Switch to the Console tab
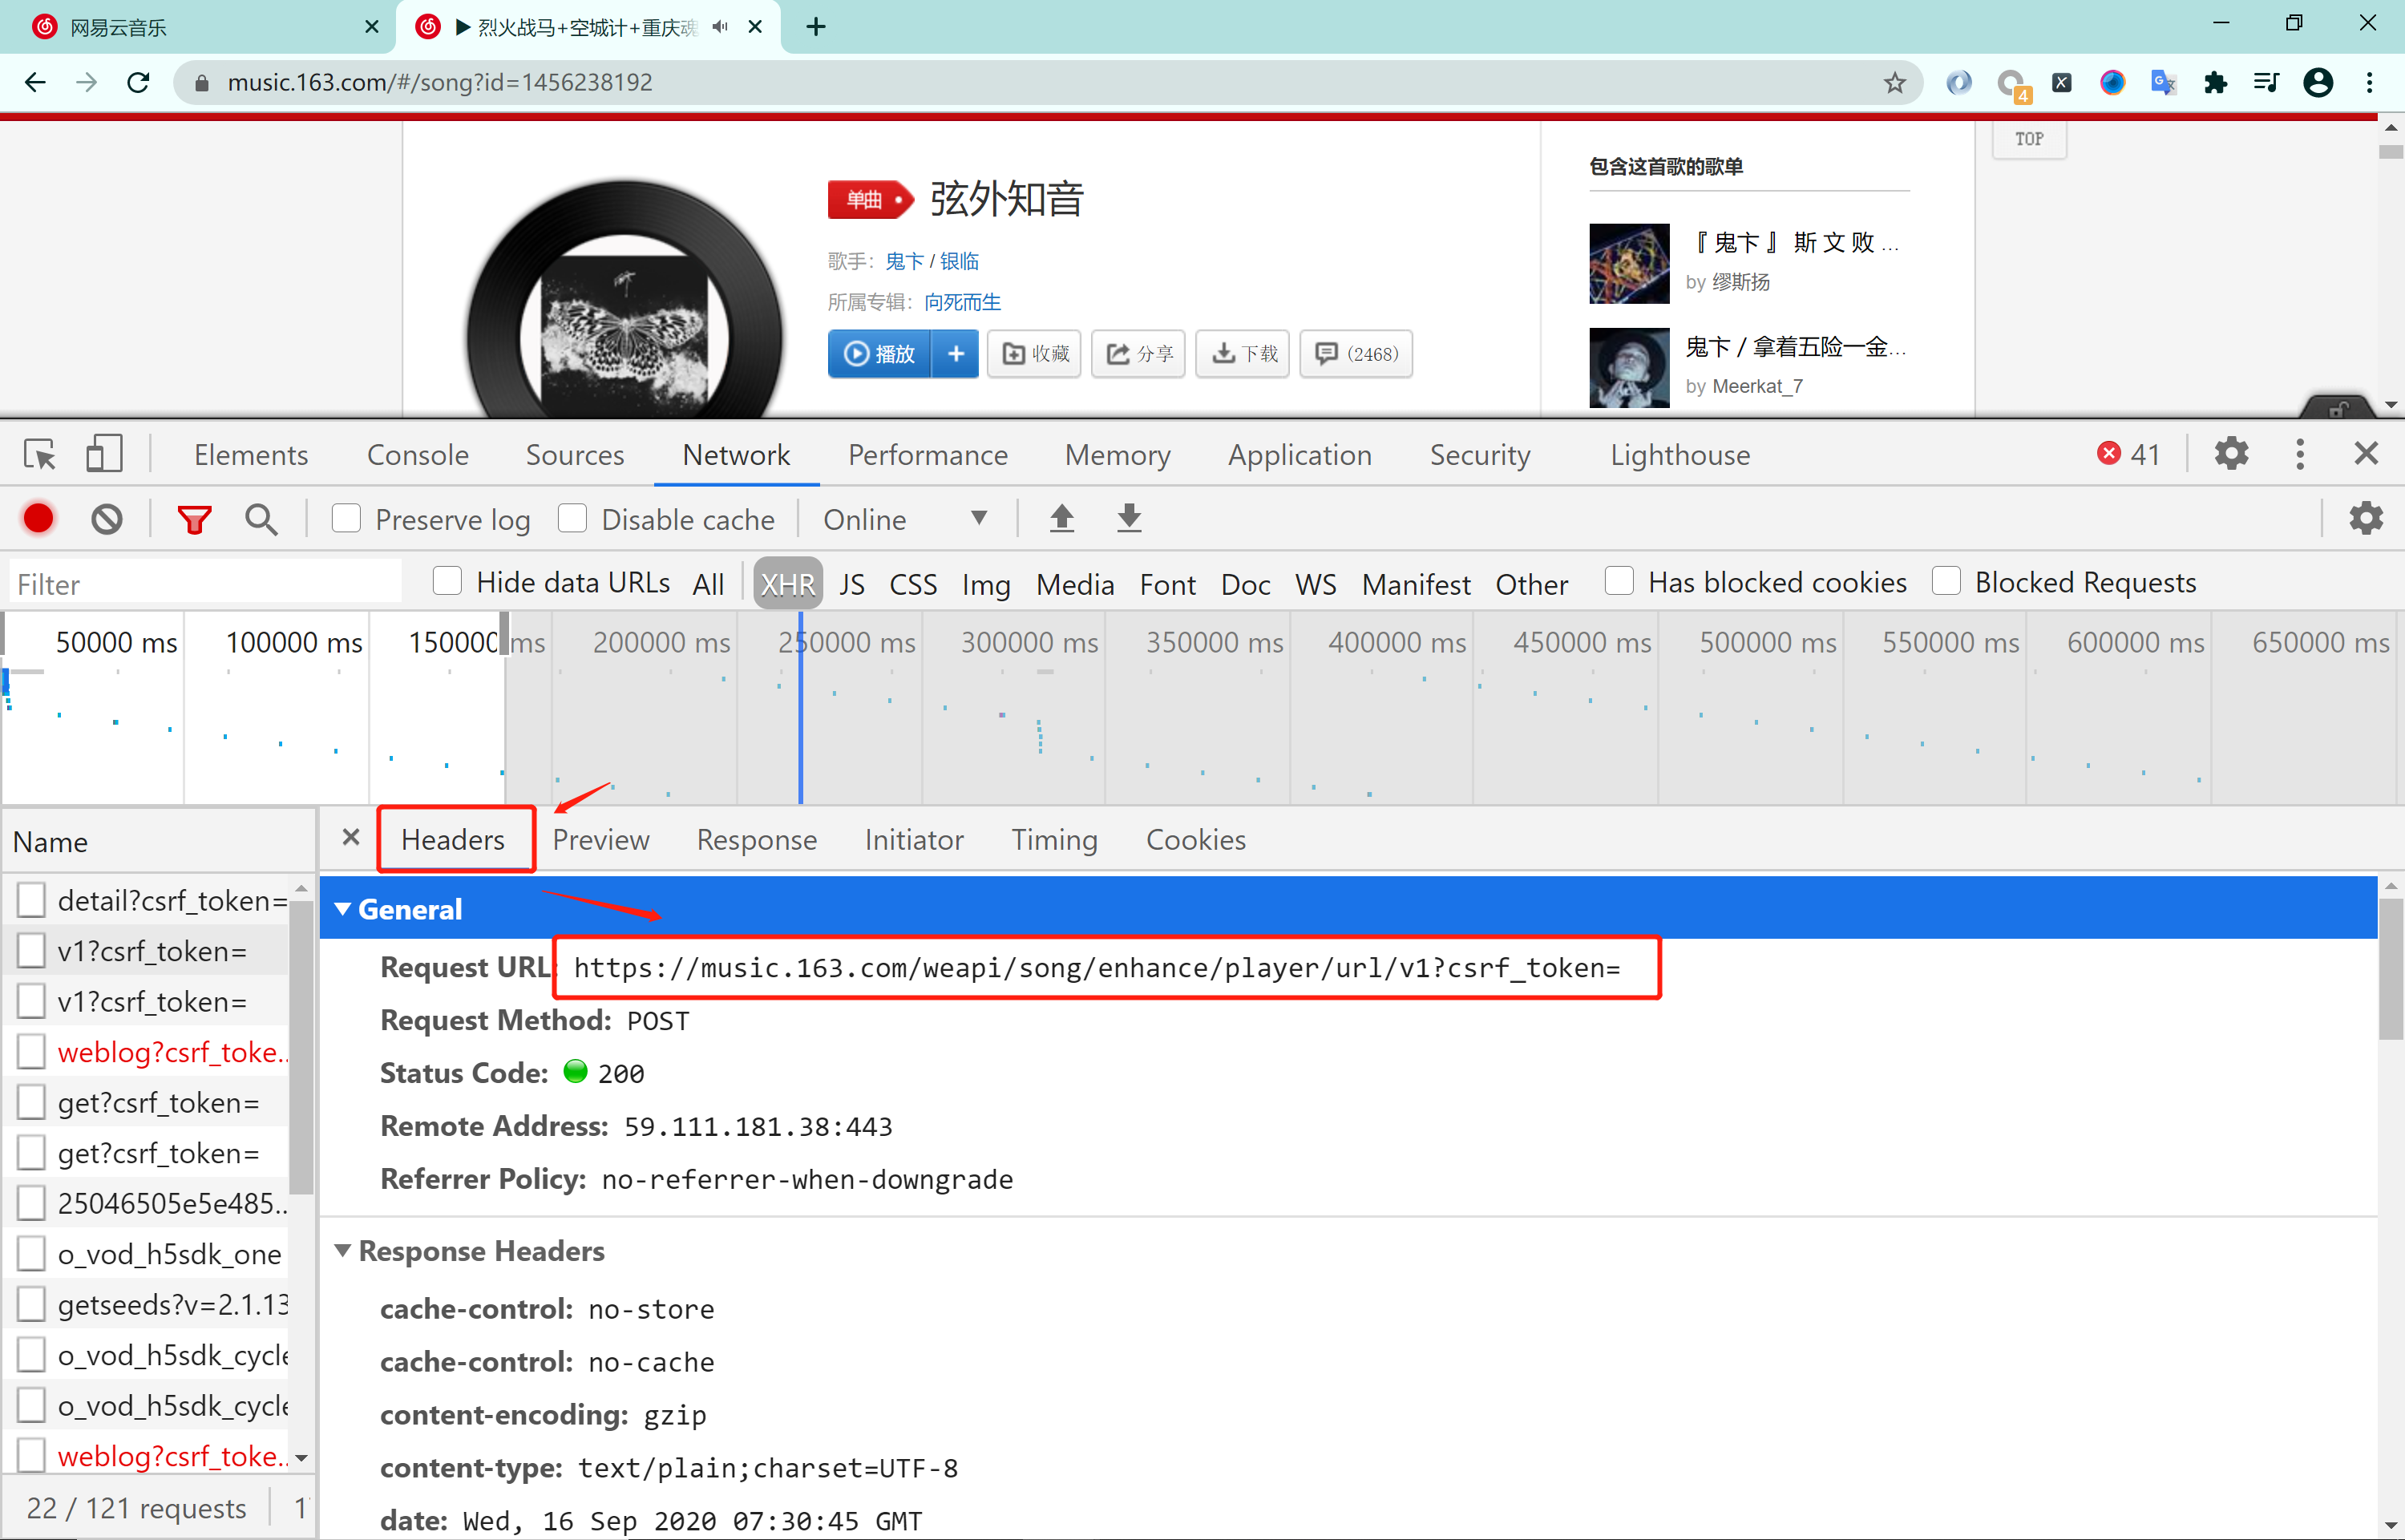This screenshot has width=2405, height=1540. (417, 455)
